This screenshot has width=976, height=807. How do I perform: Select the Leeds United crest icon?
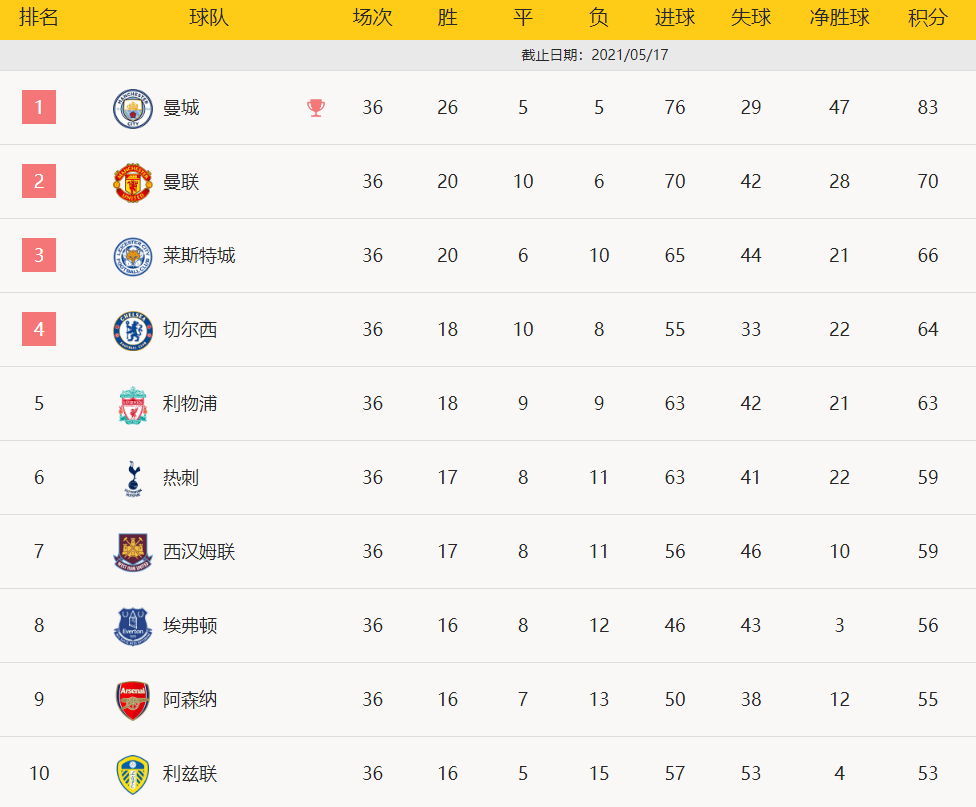tap(133, 775)
